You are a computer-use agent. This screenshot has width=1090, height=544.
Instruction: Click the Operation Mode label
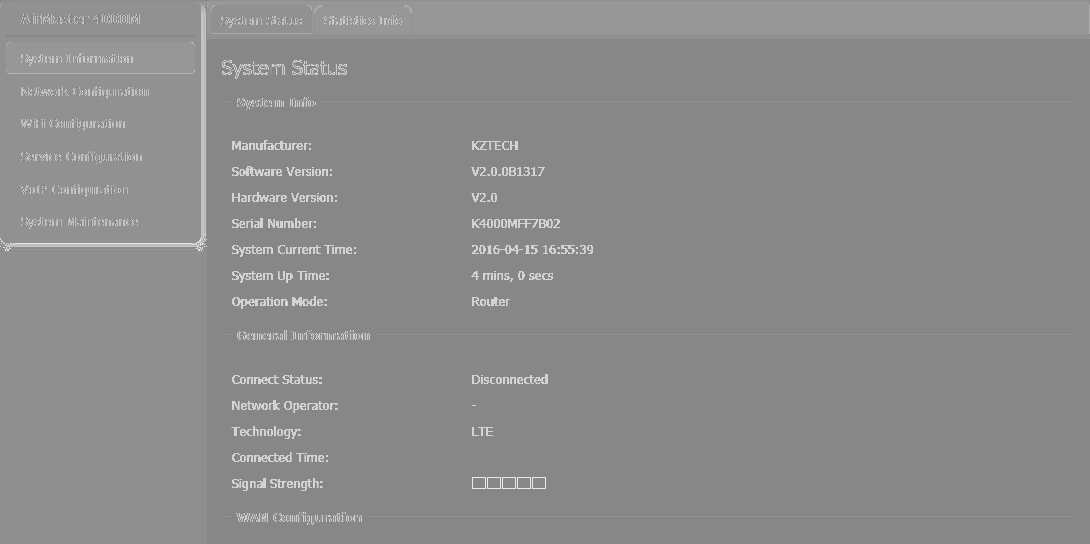[x=279, y=302]
